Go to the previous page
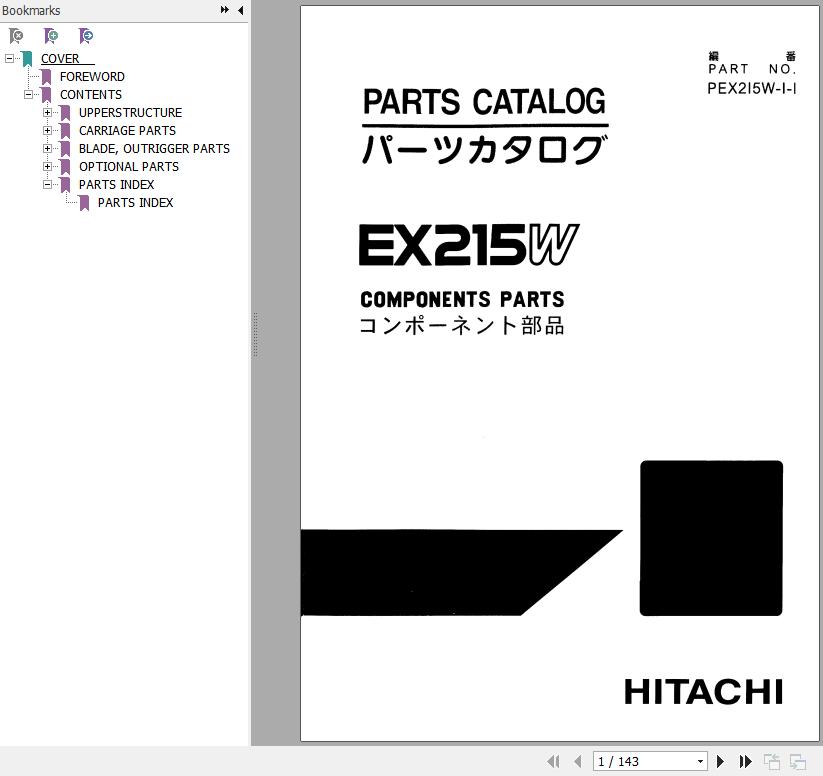The width and height of the screenshot is (823, 776). pos(577,762)
